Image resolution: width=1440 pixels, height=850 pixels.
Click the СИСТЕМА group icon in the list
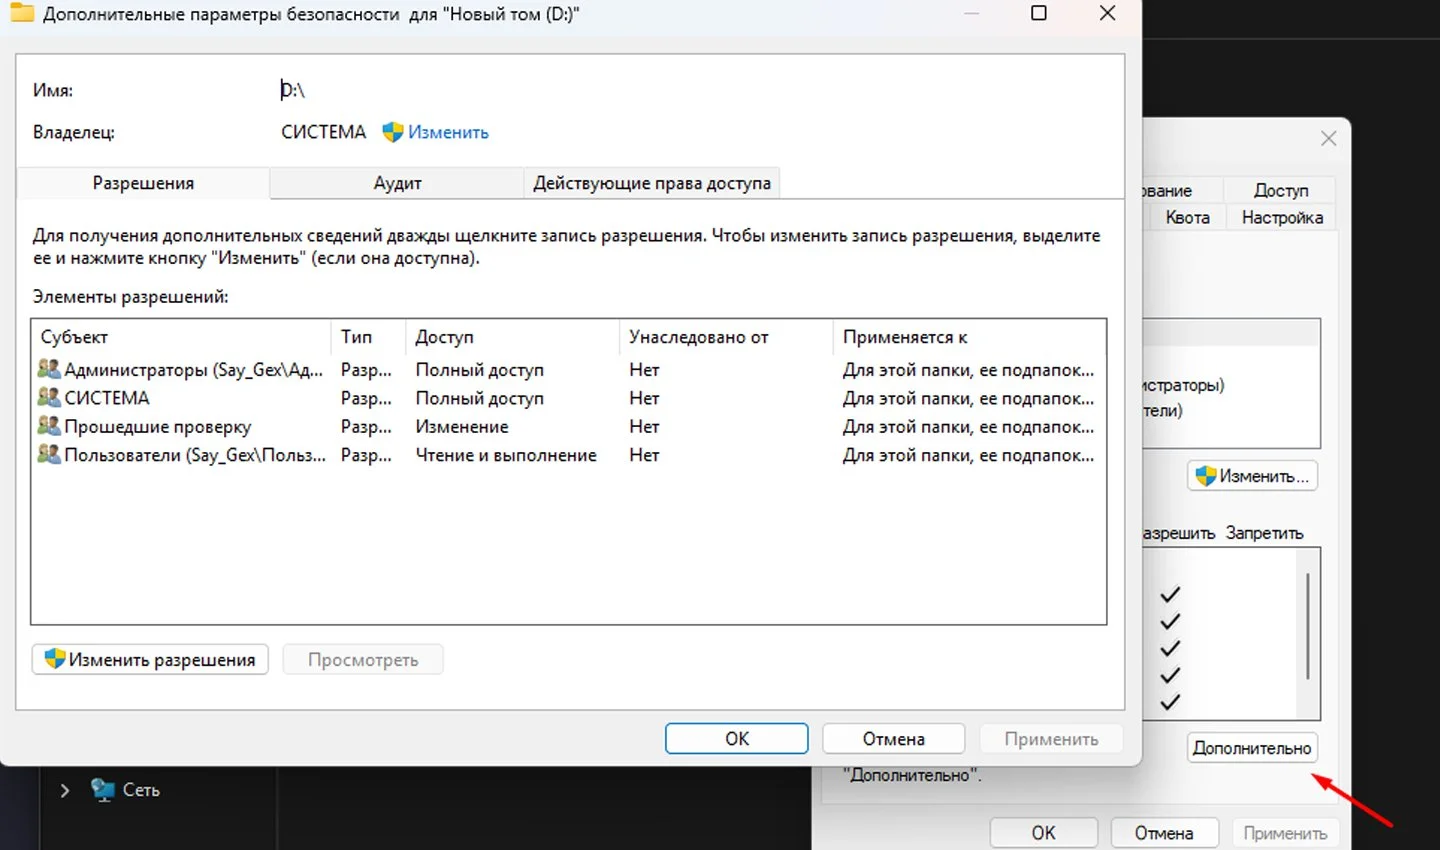coord(49,397)
